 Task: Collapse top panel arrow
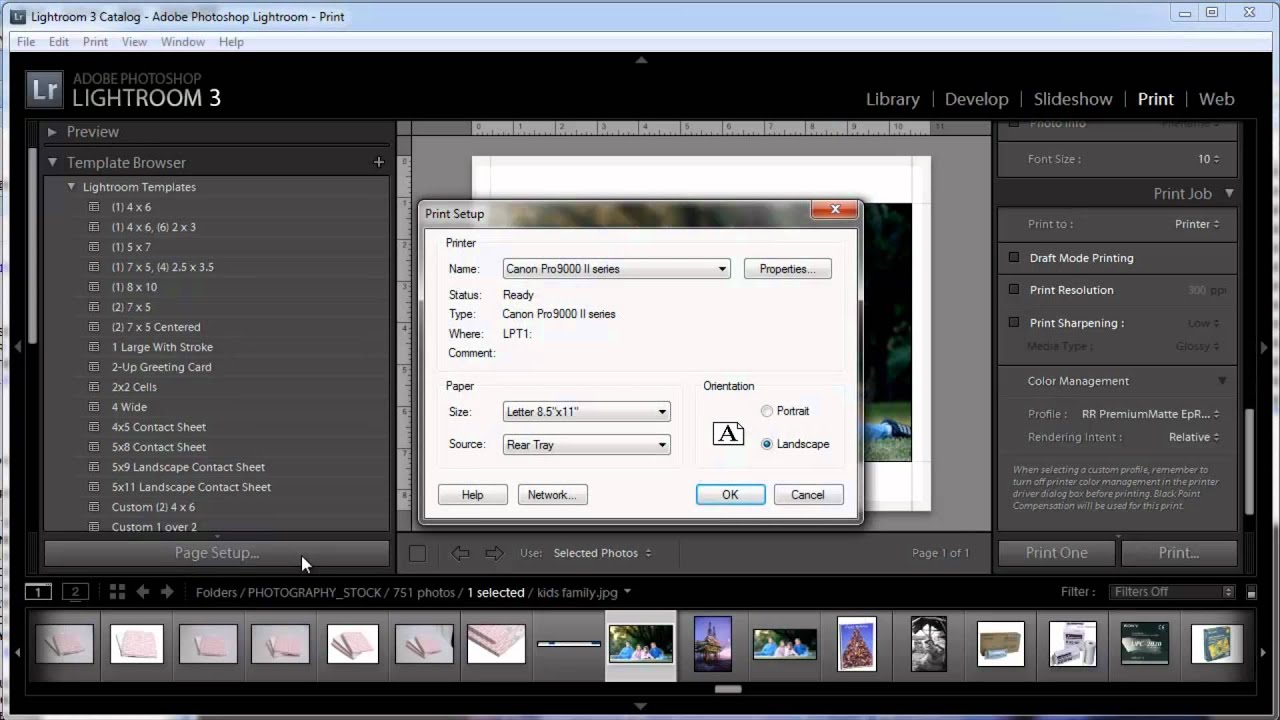[641, 60]
